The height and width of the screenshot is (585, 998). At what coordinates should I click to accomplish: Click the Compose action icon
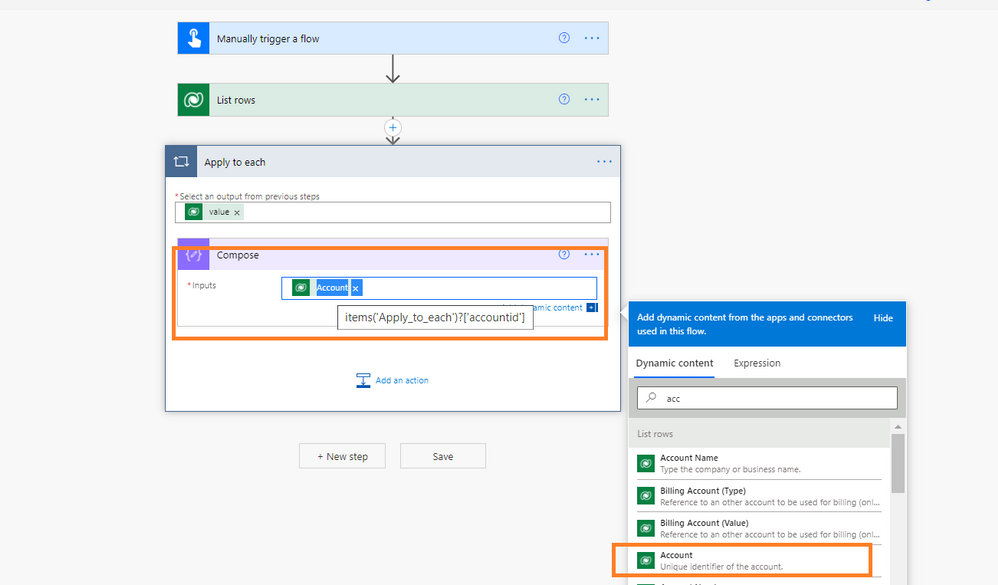[193, 255]
